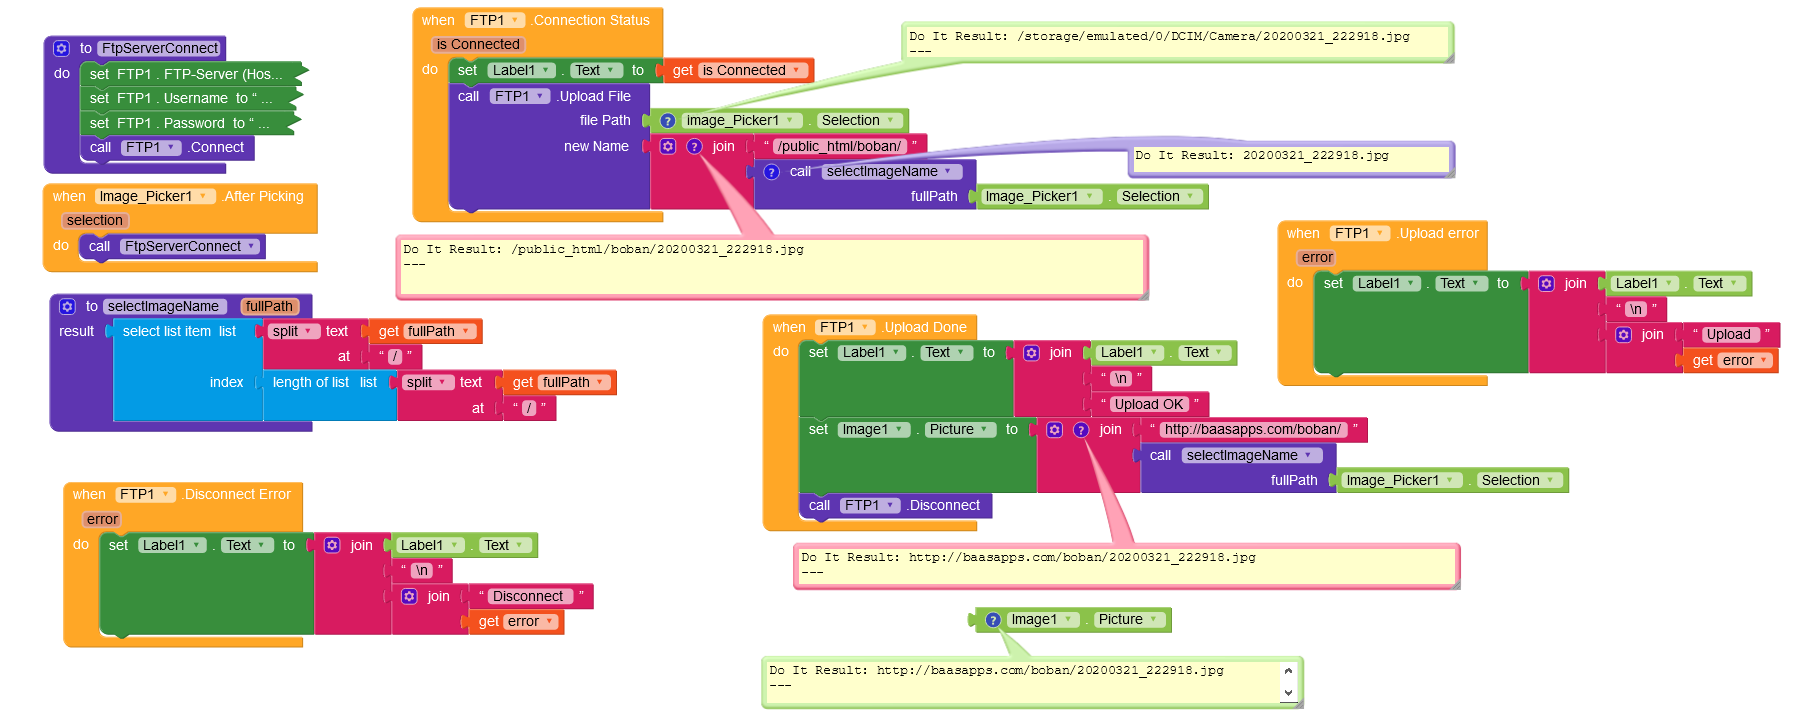Open mutator gear on FtpServerConnect procedure

tap(62, 48)
